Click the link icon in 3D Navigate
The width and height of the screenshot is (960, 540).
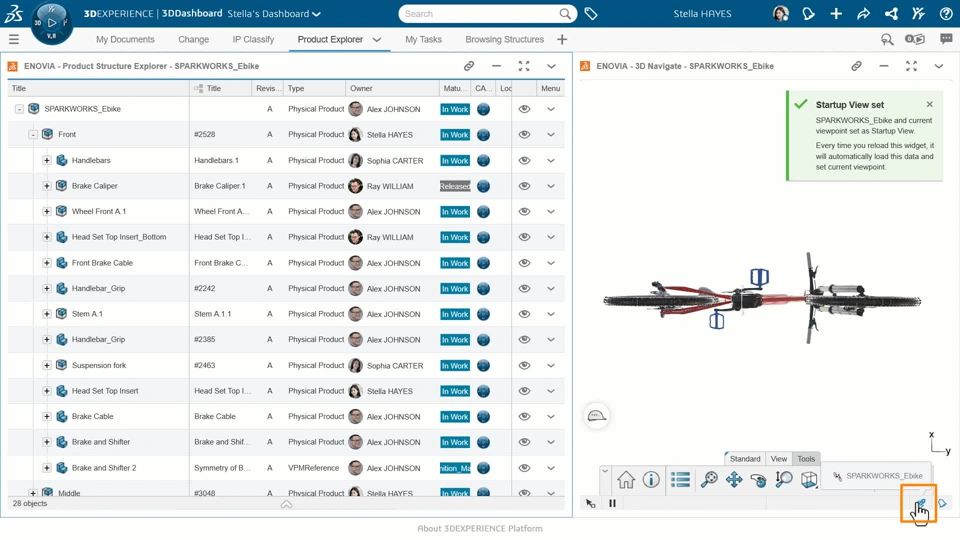tap(856, 66)
